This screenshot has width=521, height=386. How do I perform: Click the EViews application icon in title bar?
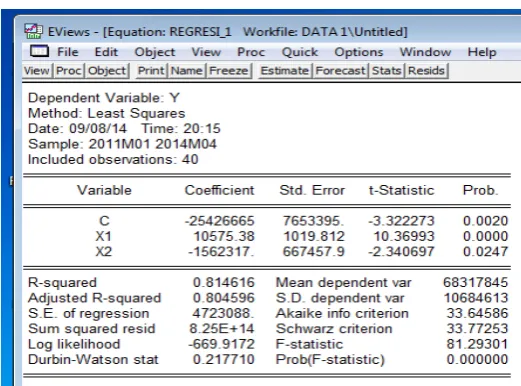coord(33,31)
